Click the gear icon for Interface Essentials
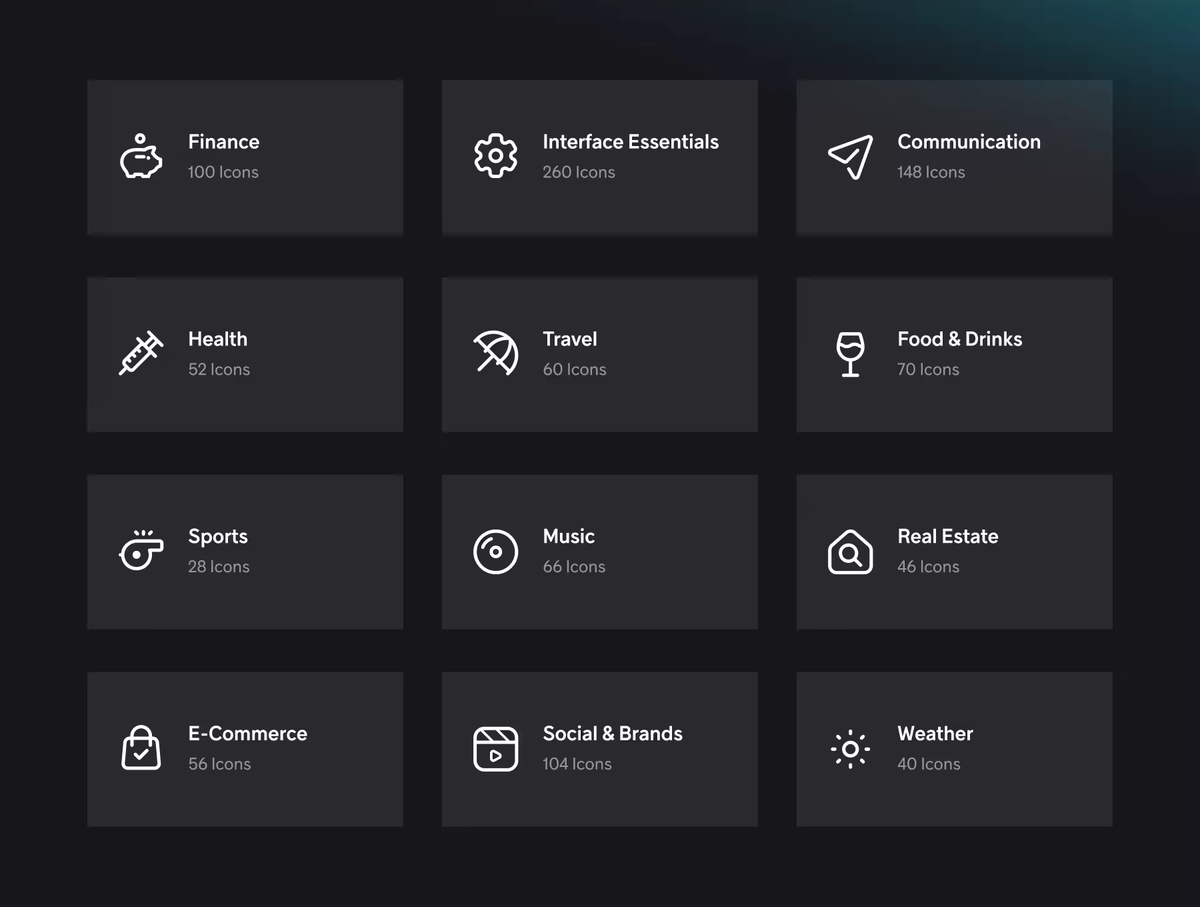 495,157
